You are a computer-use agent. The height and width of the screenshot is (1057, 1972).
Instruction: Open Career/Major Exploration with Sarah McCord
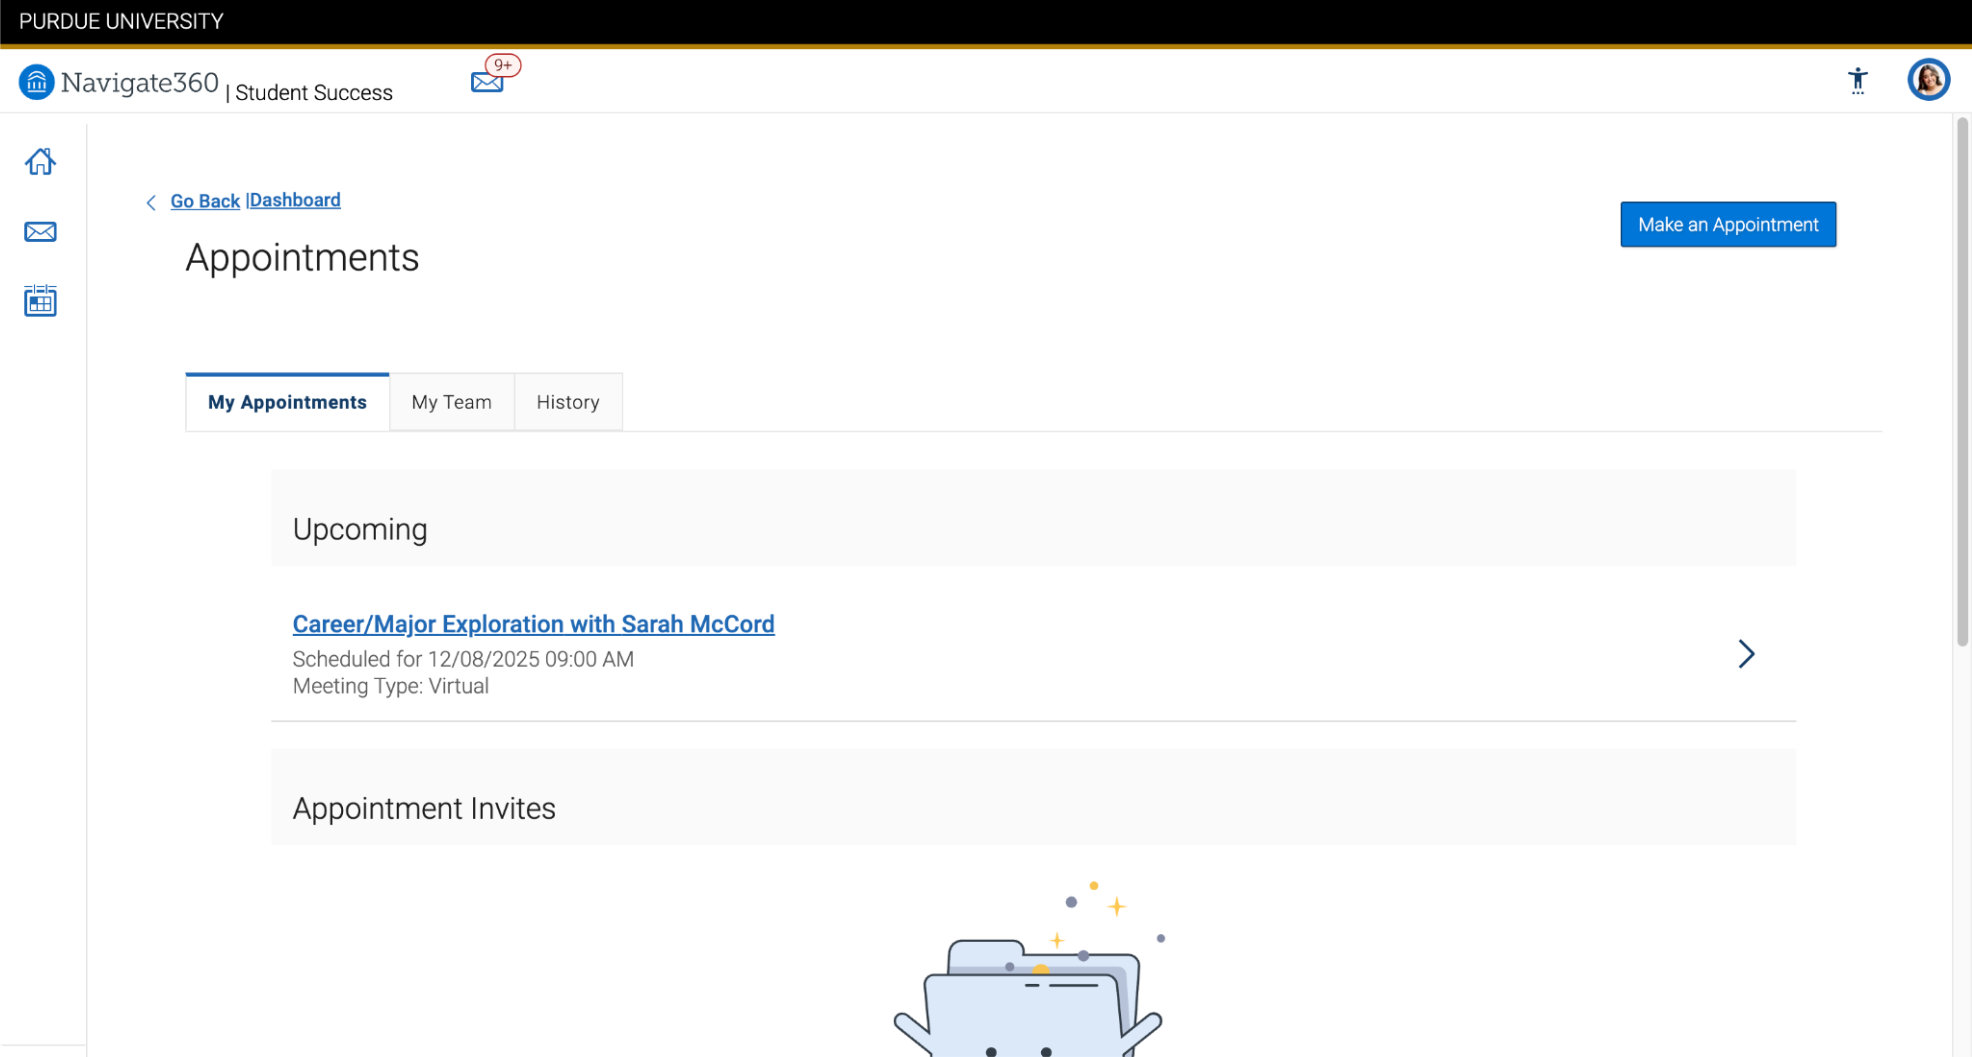pos(533,624)
